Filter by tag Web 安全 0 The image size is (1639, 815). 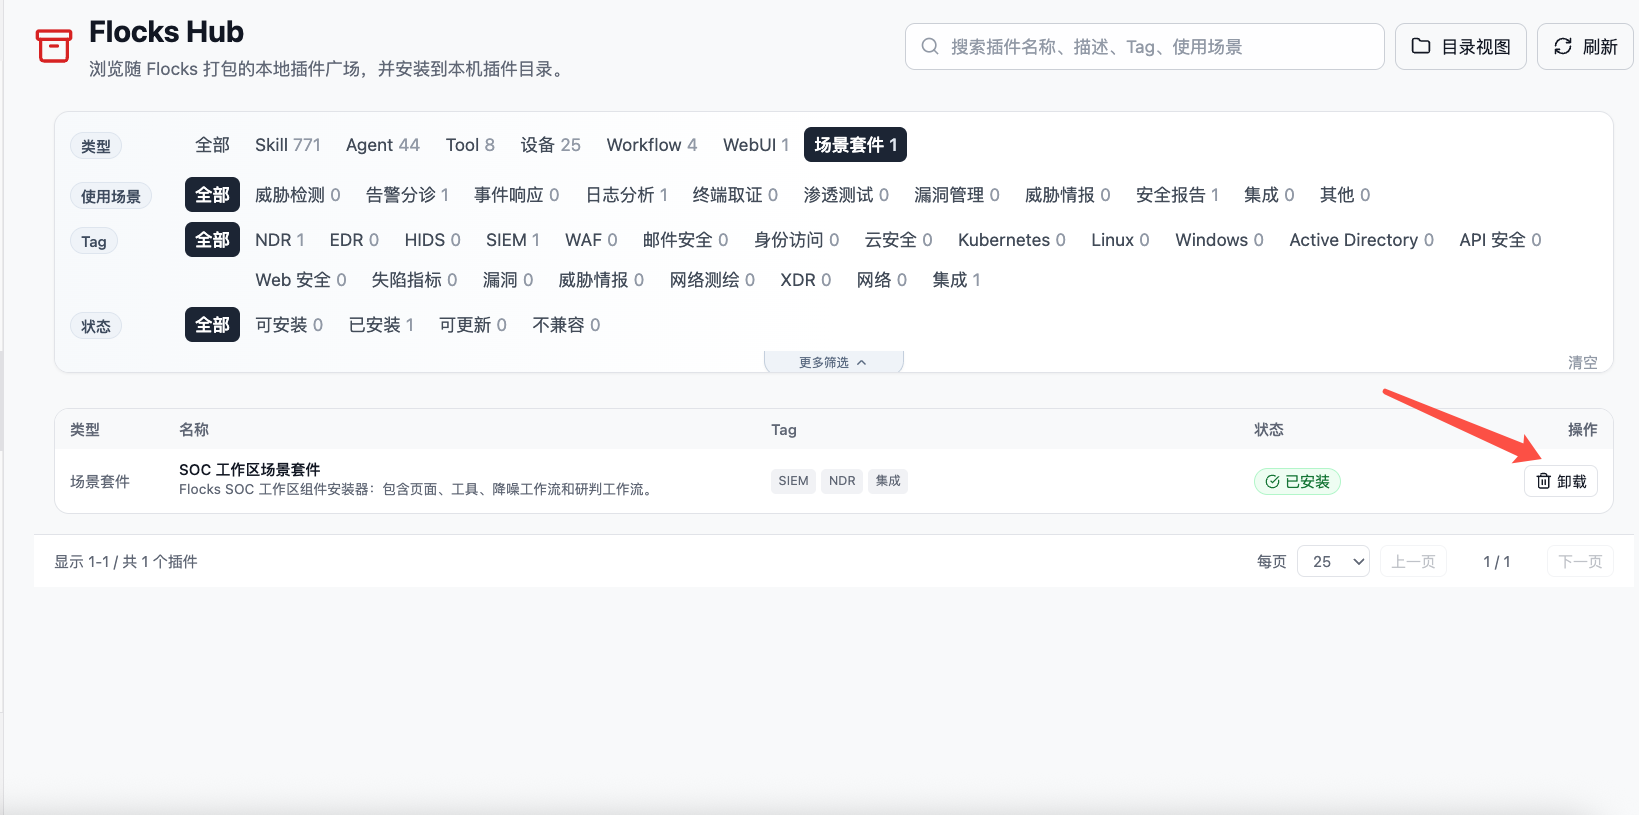click(301, 280)
